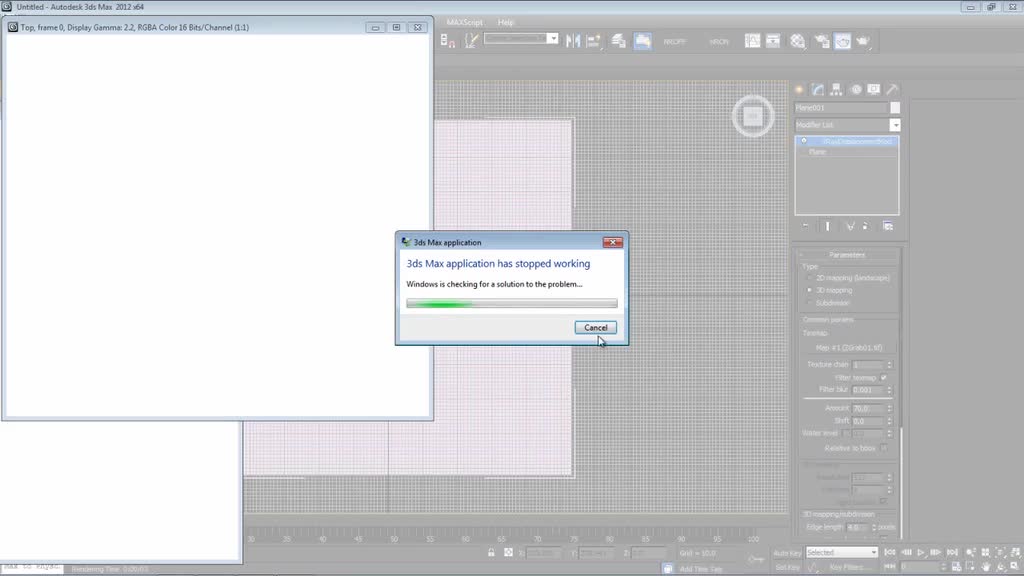Open the Manage Layers dialog
The height and width of the screenshot is (576, 1024).
point(618,41)
